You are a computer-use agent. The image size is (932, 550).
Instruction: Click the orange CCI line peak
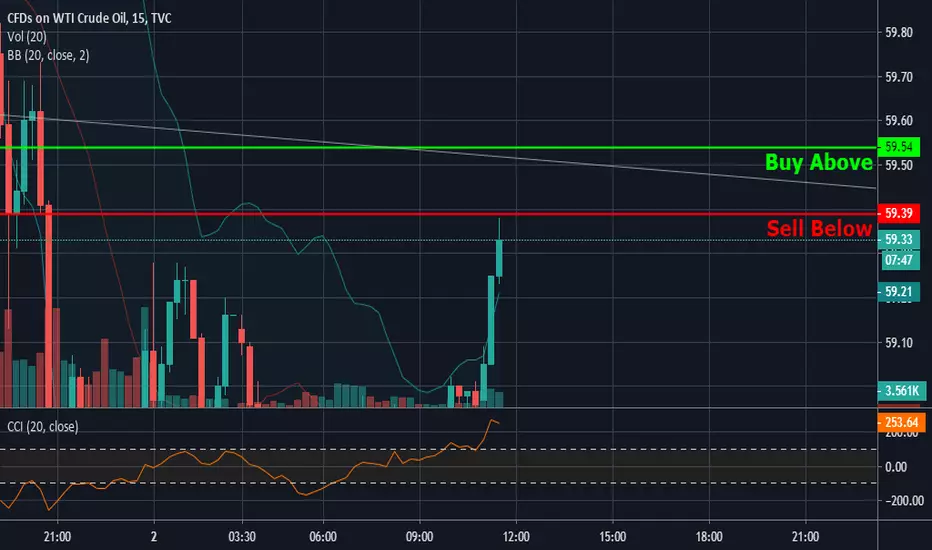[492, 420]
